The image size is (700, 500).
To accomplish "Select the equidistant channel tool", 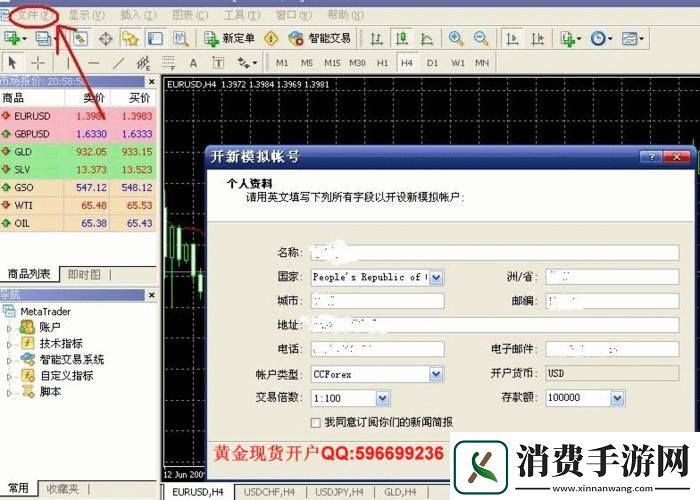I will pos(143,63).
